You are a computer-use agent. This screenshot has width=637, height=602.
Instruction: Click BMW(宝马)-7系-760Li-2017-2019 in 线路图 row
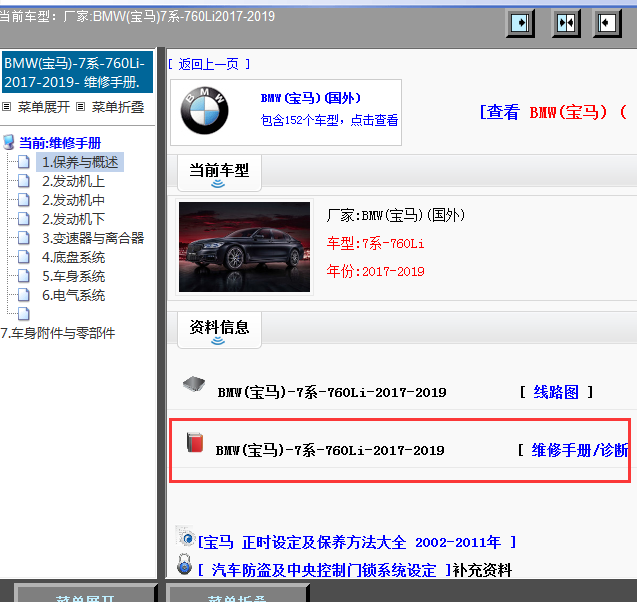coord(332,392)
